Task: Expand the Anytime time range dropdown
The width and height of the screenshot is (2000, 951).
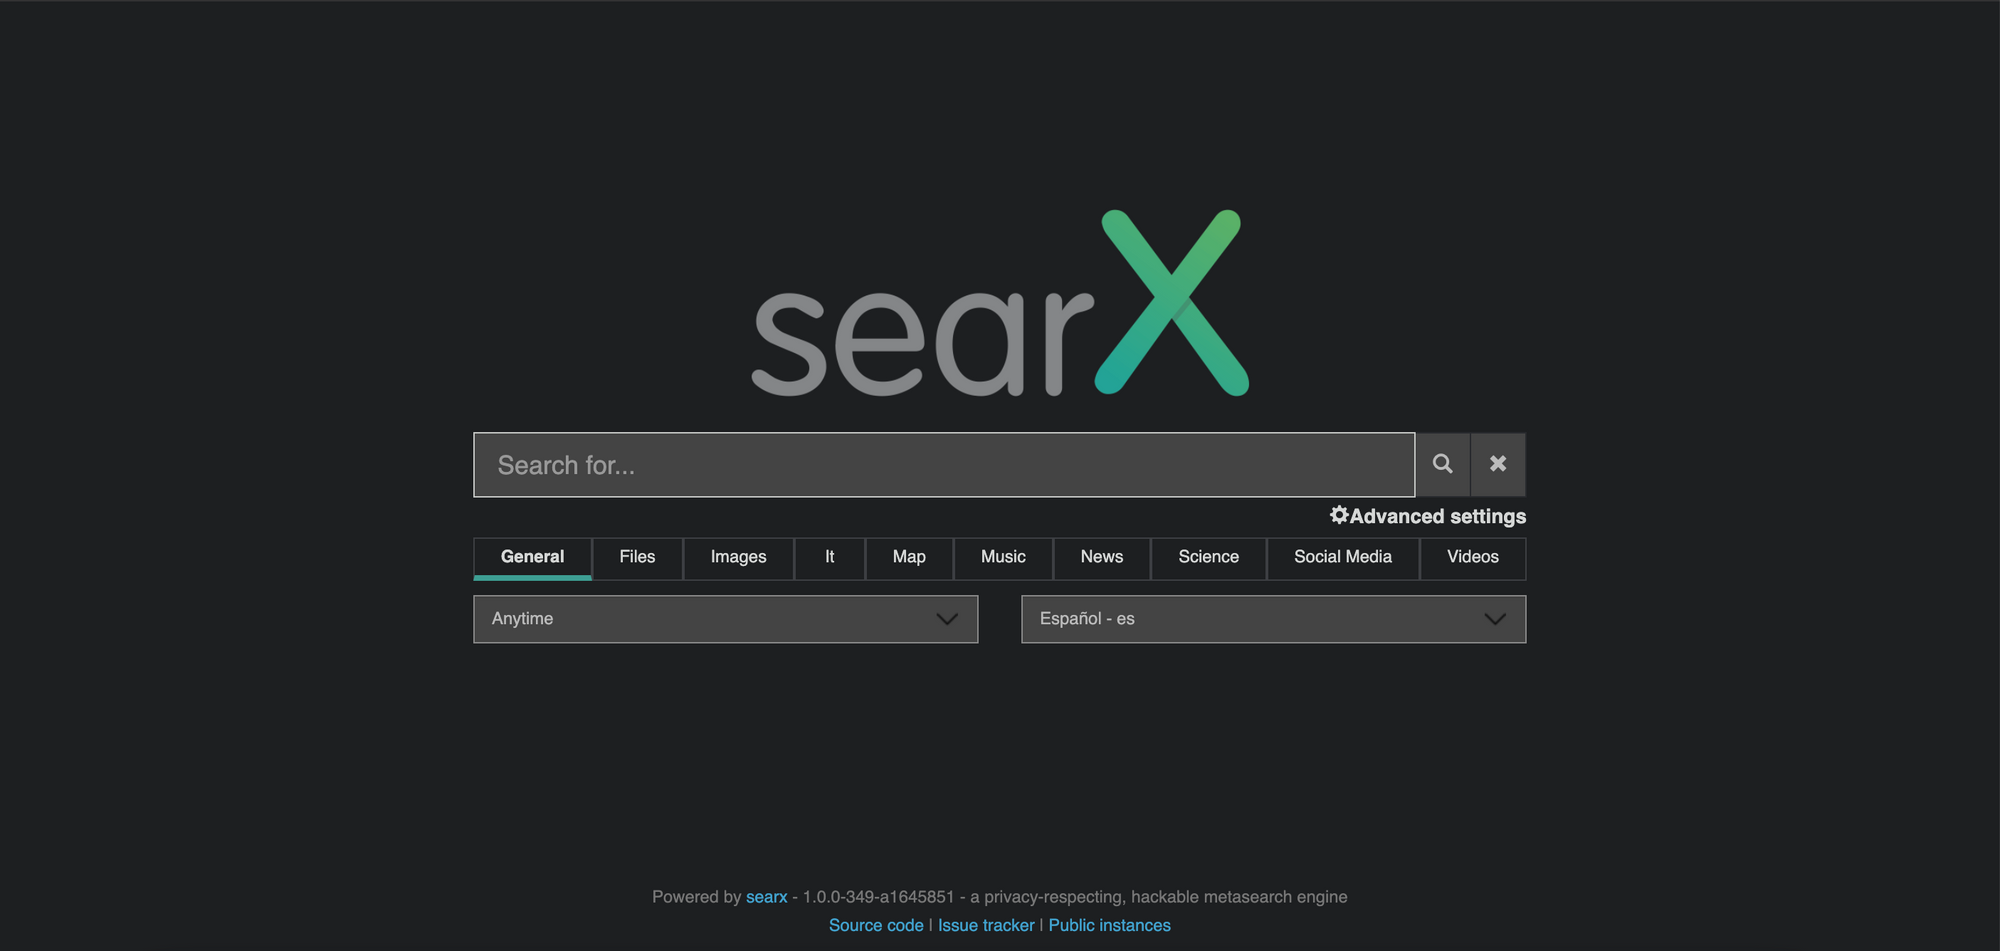Action: (x=726, y=619)
